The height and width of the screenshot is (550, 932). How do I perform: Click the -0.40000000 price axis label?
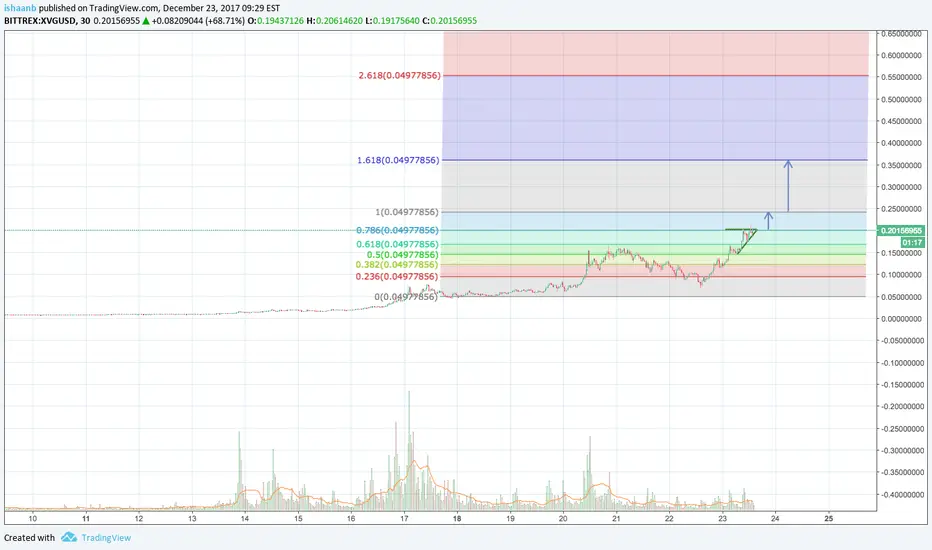(901, 494)
